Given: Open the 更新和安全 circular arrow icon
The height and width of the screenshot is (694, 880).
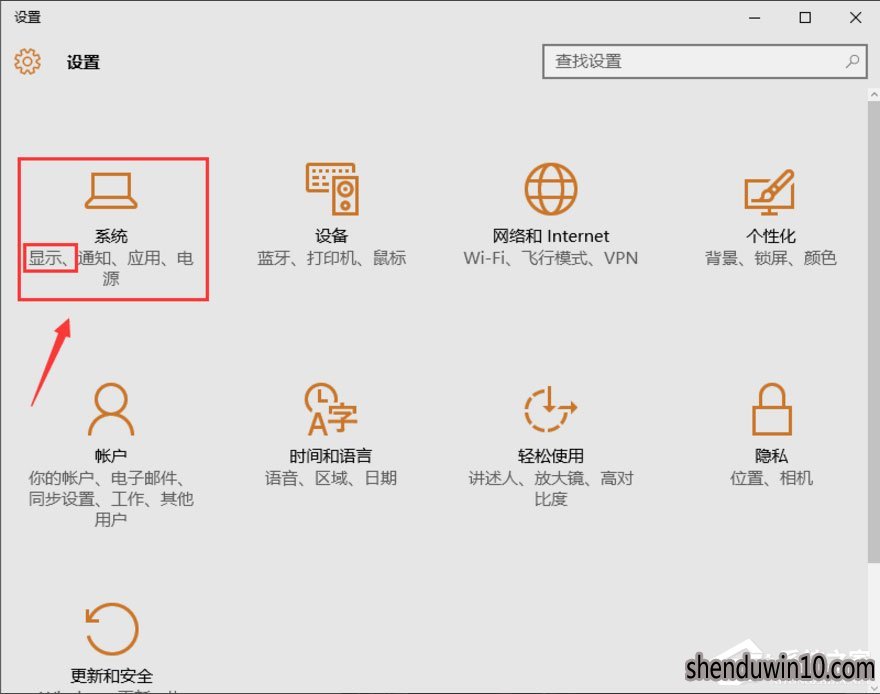Looking at the screenshot, I should (x=111, y=629).
